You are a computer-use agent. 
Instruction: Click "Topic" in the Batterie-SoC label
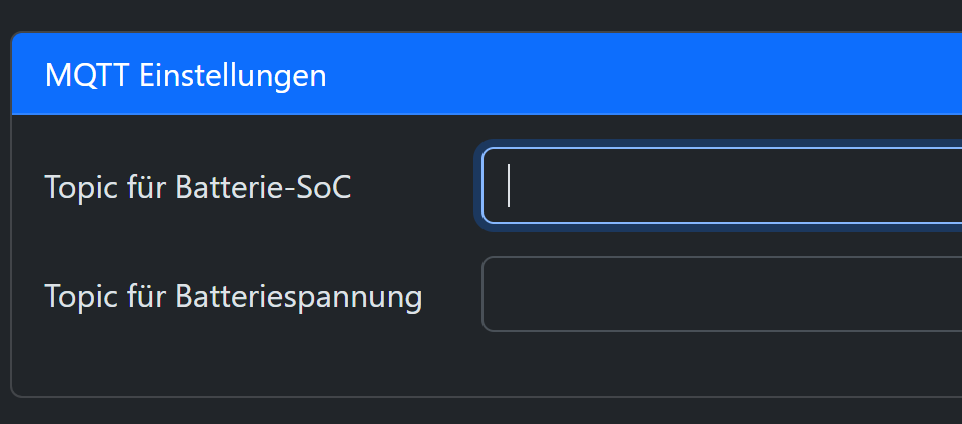77,187
